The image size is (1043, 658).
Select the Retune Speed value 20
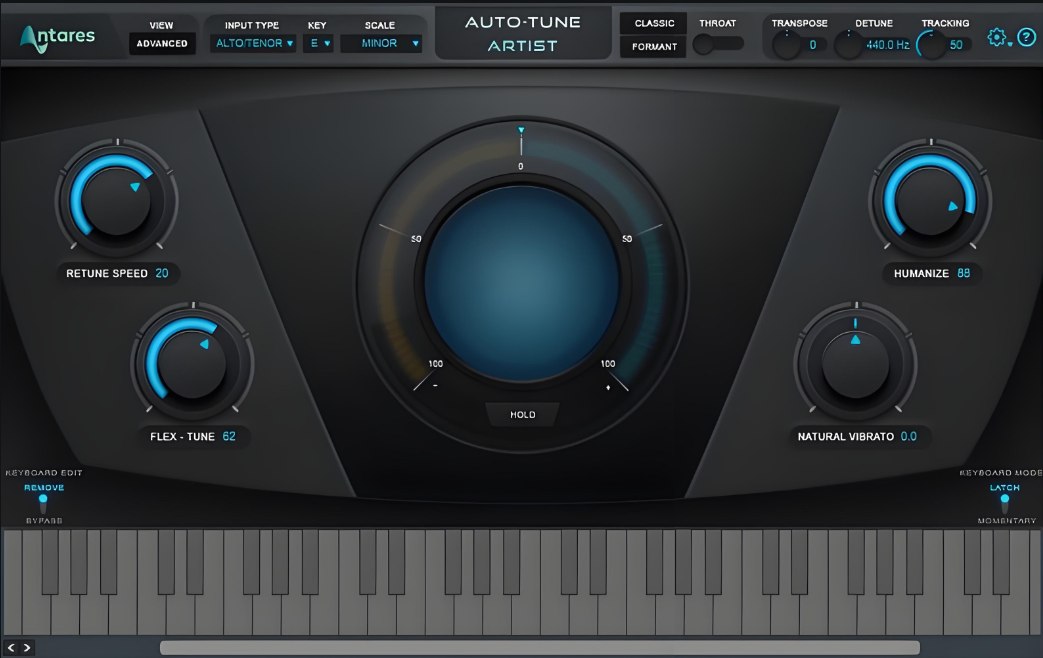tap(162, 273)
